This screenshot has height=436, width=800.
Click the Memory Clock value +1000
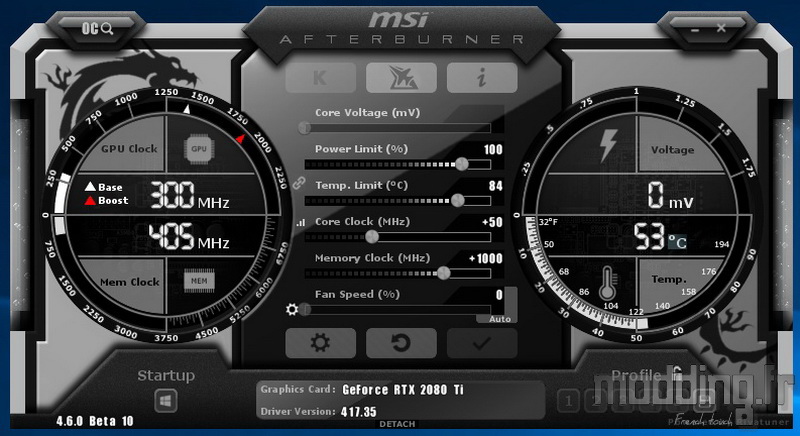[486, 259]
